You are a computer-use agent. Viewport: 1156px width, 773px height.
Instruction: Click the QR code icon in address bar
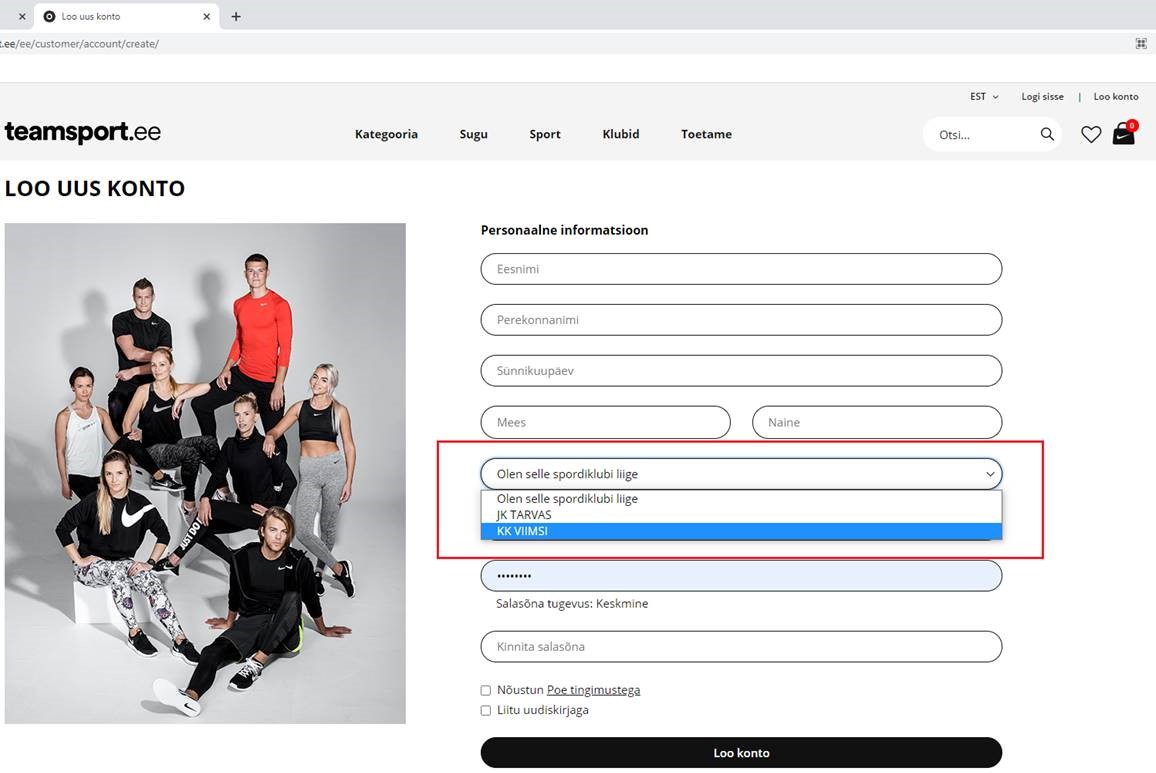1141,44
